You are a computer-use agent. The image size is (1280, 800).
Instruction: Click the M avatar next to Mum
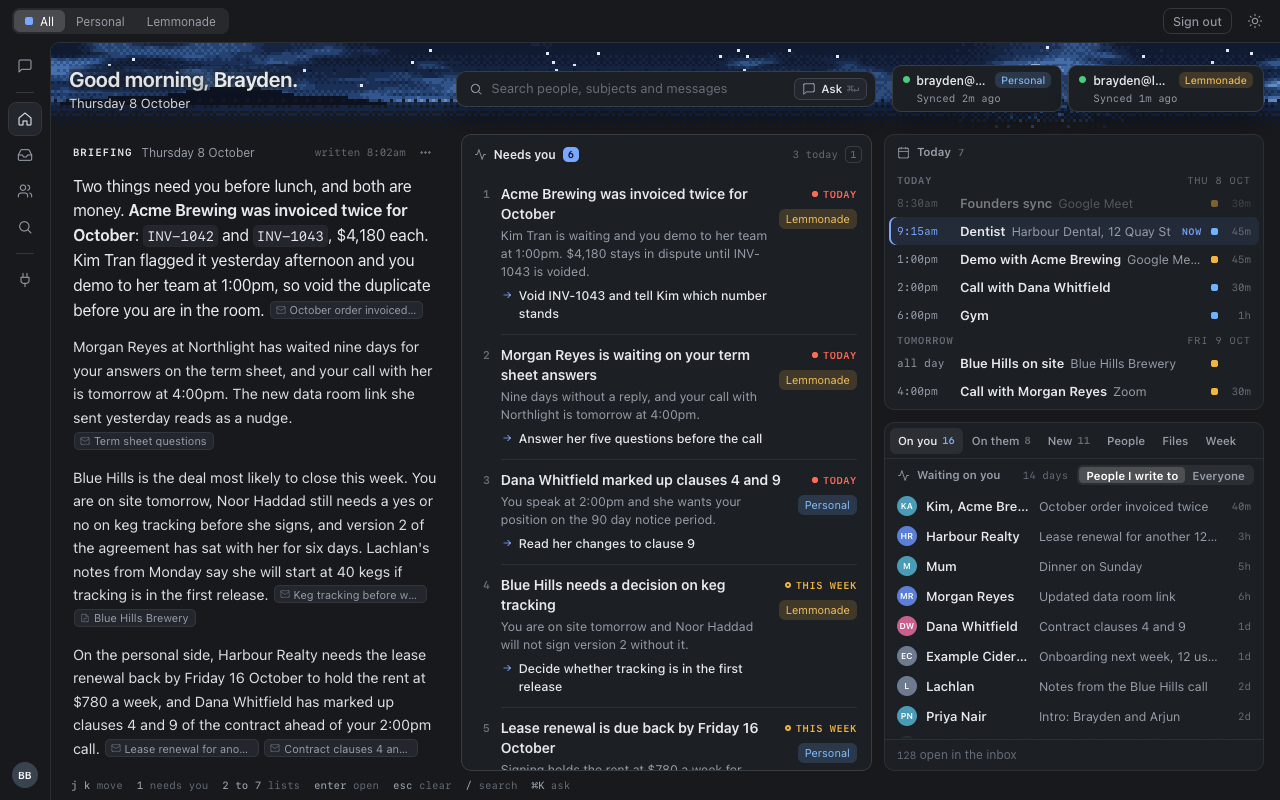click(907, 567)
